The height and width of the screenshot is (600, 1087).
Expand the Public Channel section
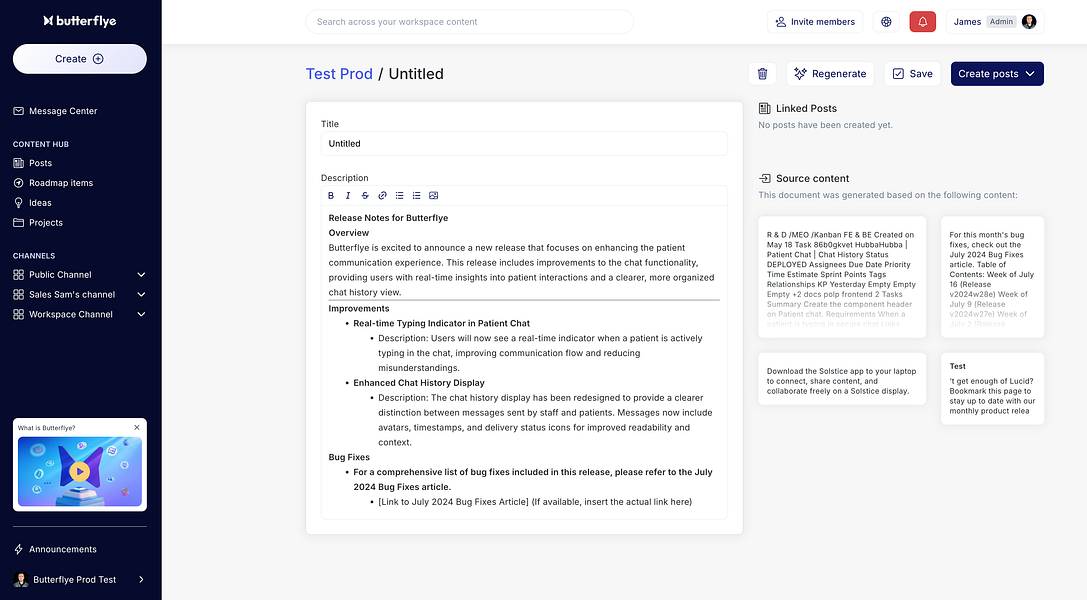[141, 275]
